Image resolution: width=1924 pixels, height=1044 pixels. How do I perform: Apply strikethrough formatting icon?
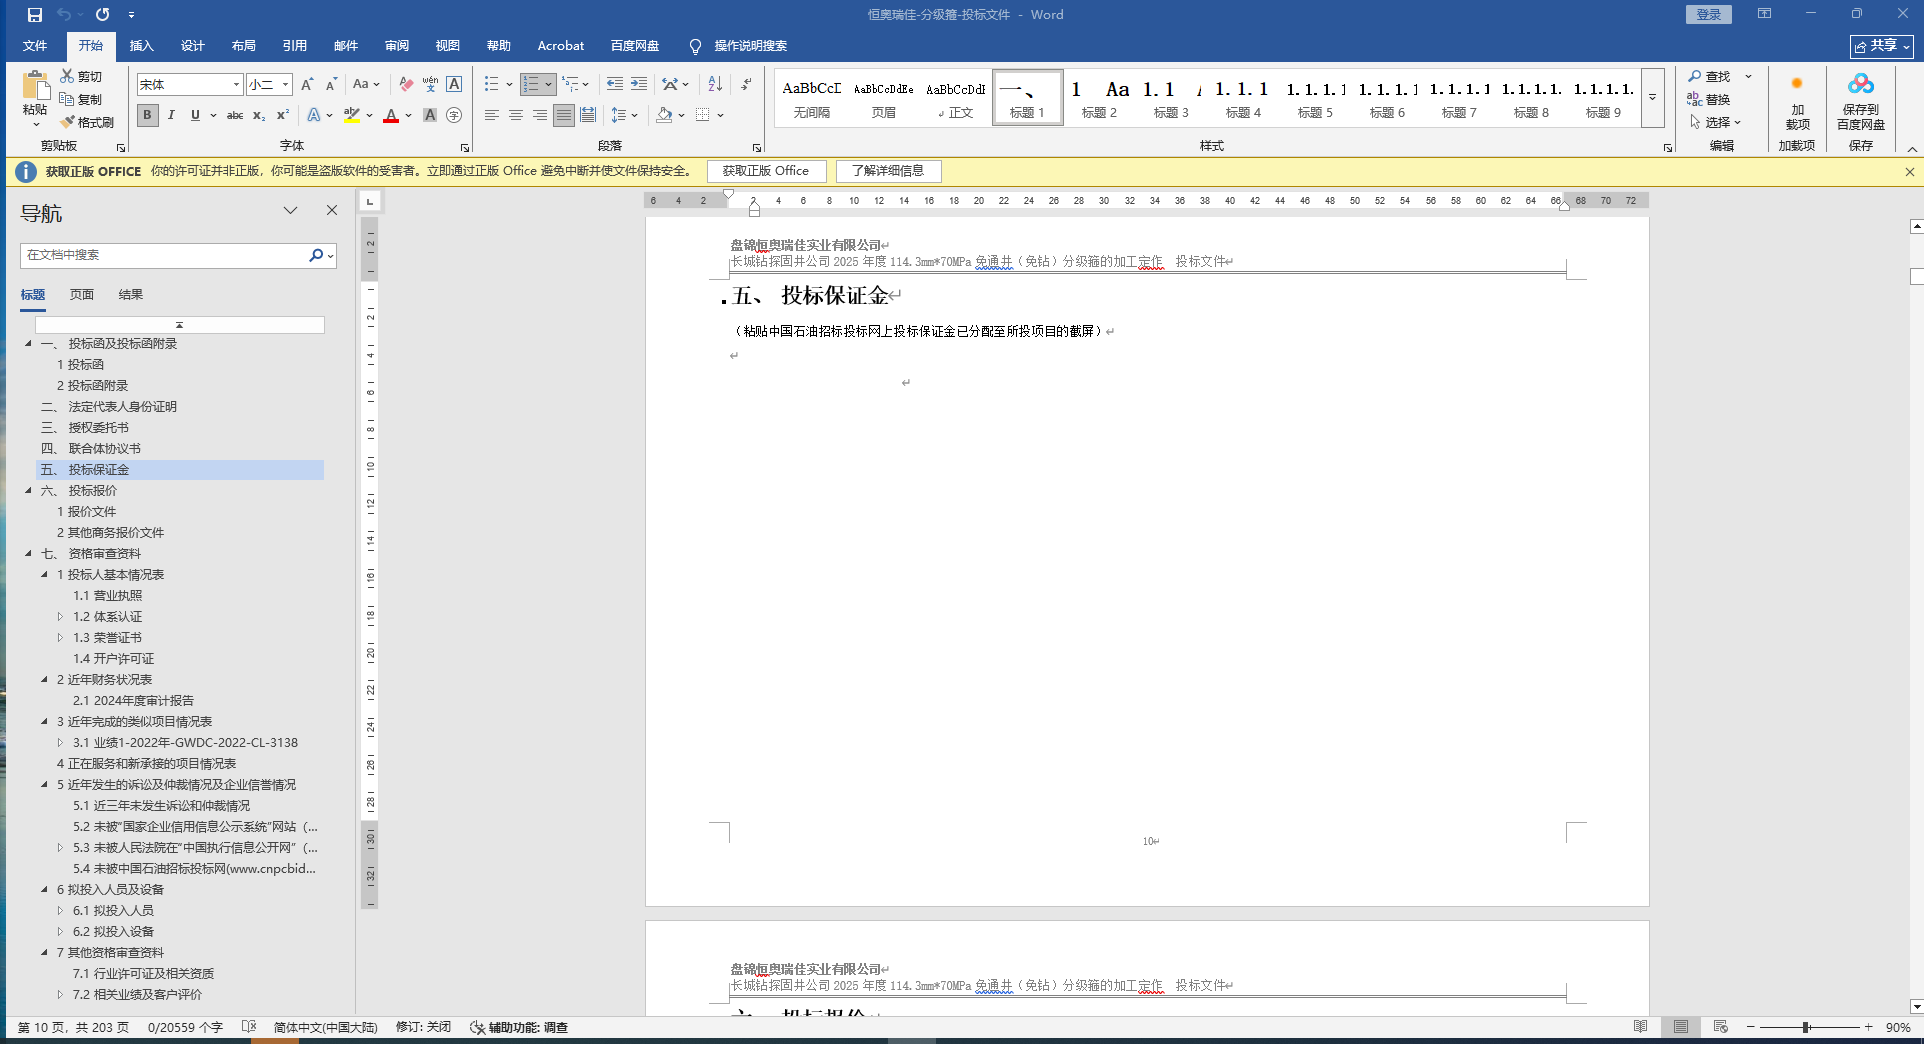click(235, 115)
